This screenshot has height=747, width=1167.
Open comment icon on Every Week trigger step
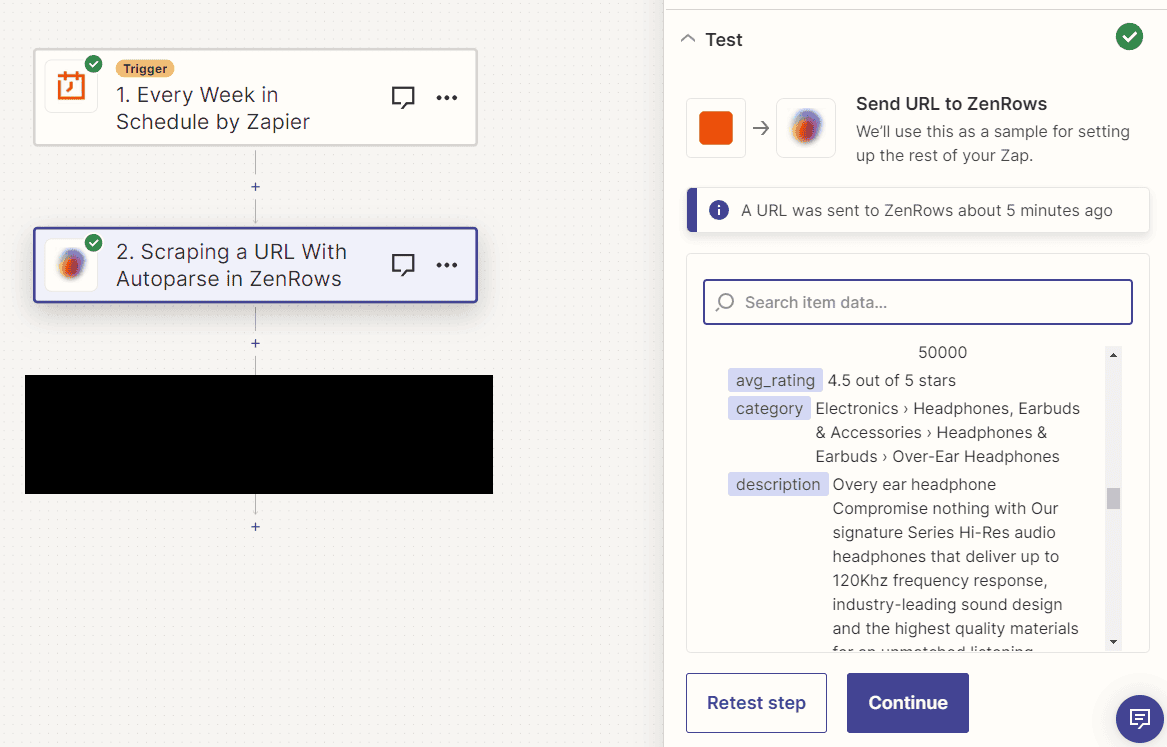point(403,97)
